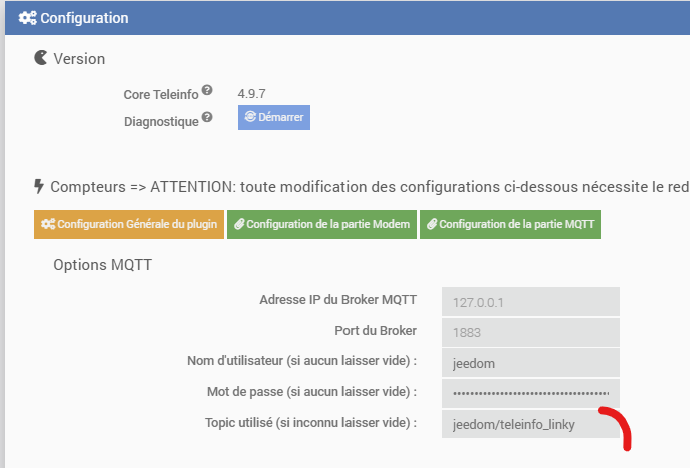Image resolution: width=690 pixels, height=468 pixels.
Task: Switch to Configuration de la partie MQTT
Action: (511, 224)
